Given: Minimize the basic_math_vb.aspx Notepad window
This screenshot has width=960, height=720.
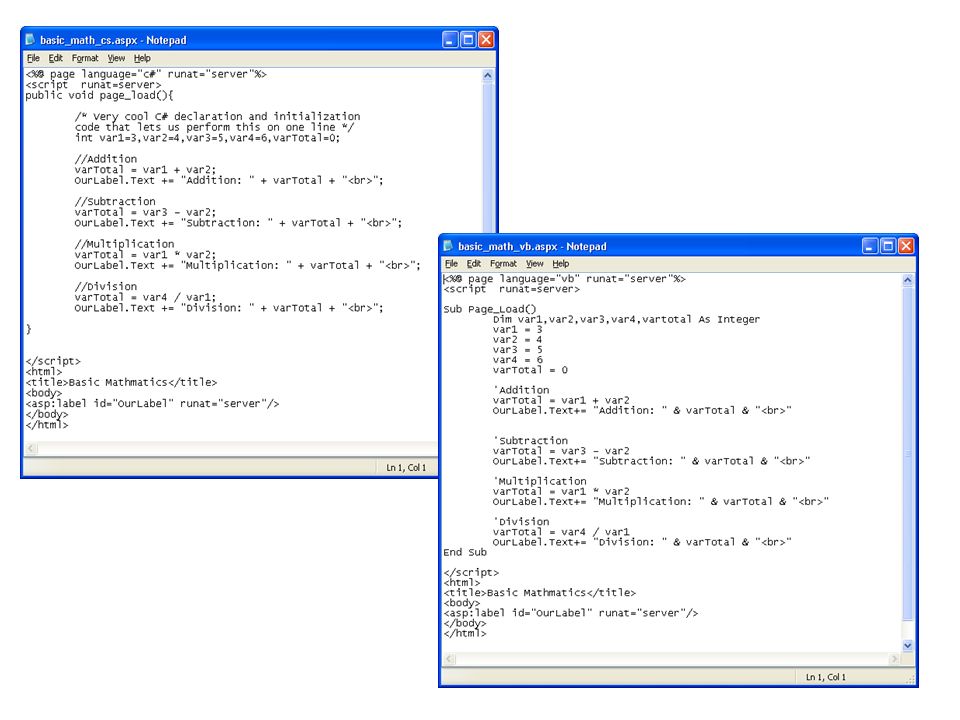Looking at the screenshot, I should [870, 246].
